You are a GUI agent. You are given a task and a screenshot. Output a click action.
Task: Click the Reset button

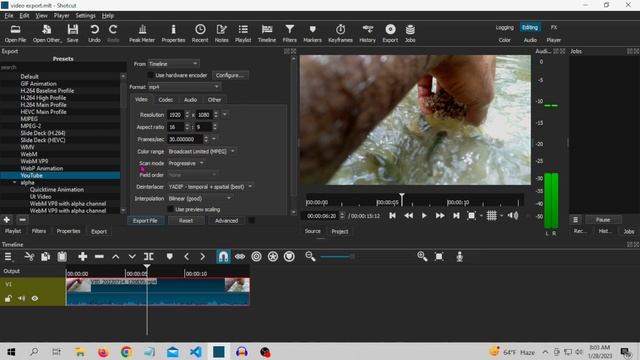coord(186,220)
